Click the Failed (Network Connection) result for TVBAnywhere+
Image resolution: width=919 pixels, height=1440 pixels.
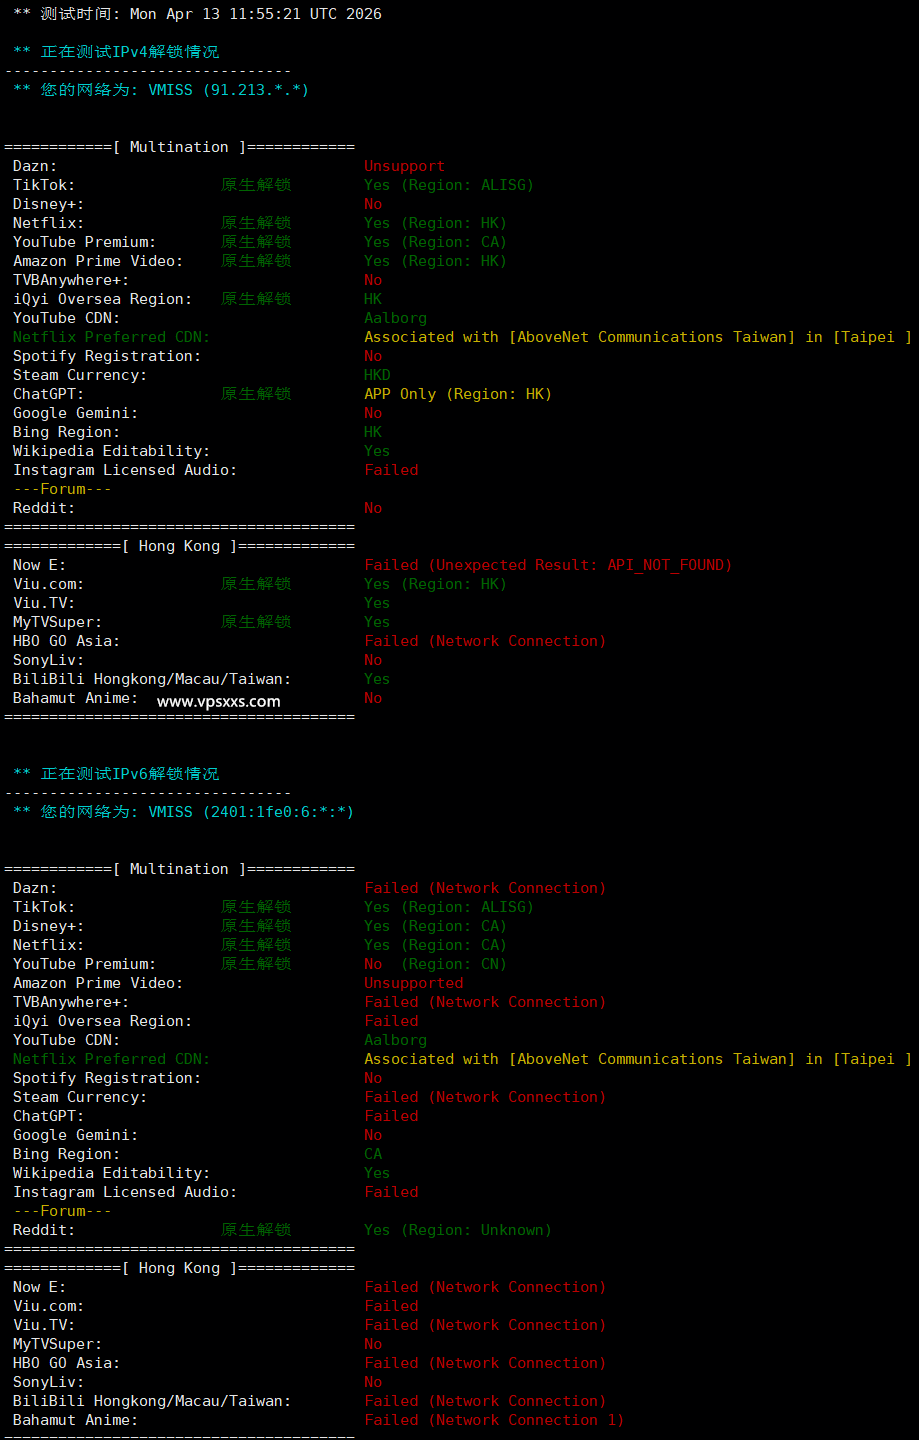(485, 1002)
